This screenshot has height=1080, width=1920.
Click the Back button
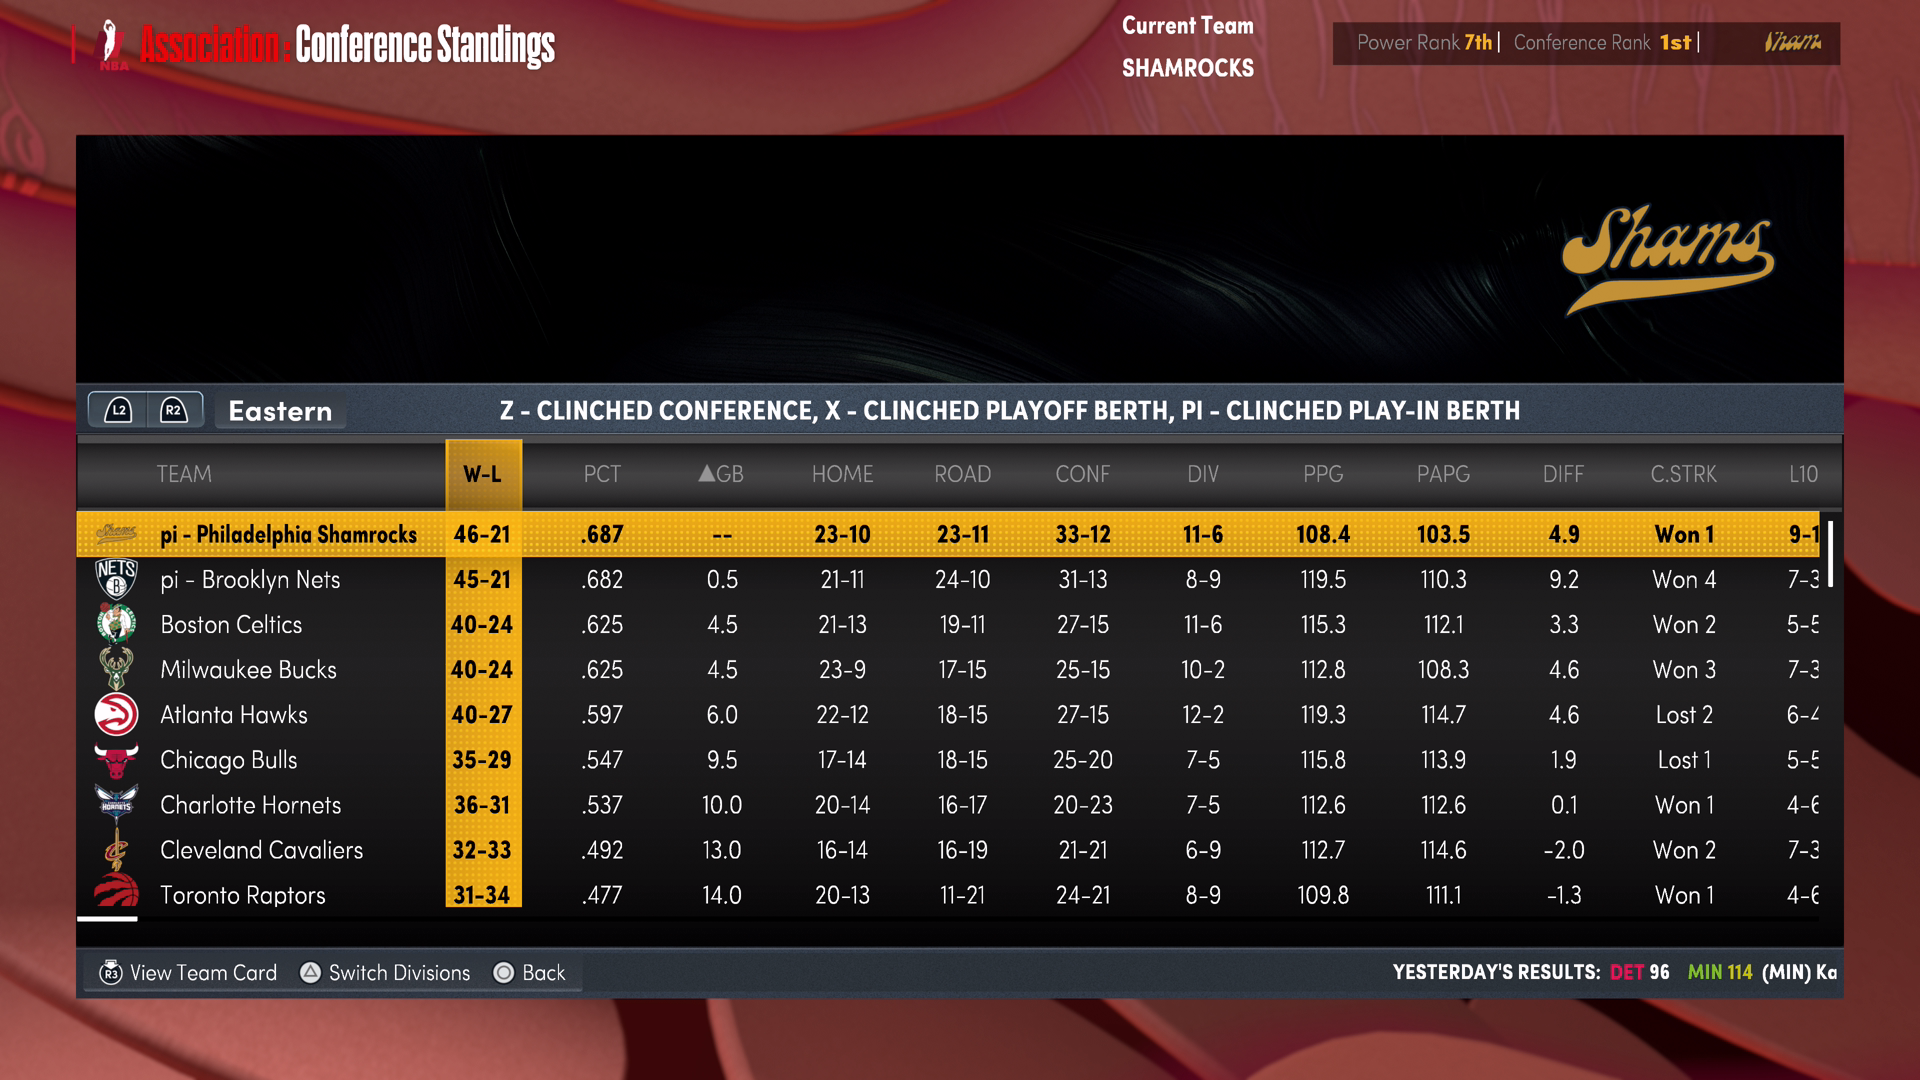tap(529, 973)
